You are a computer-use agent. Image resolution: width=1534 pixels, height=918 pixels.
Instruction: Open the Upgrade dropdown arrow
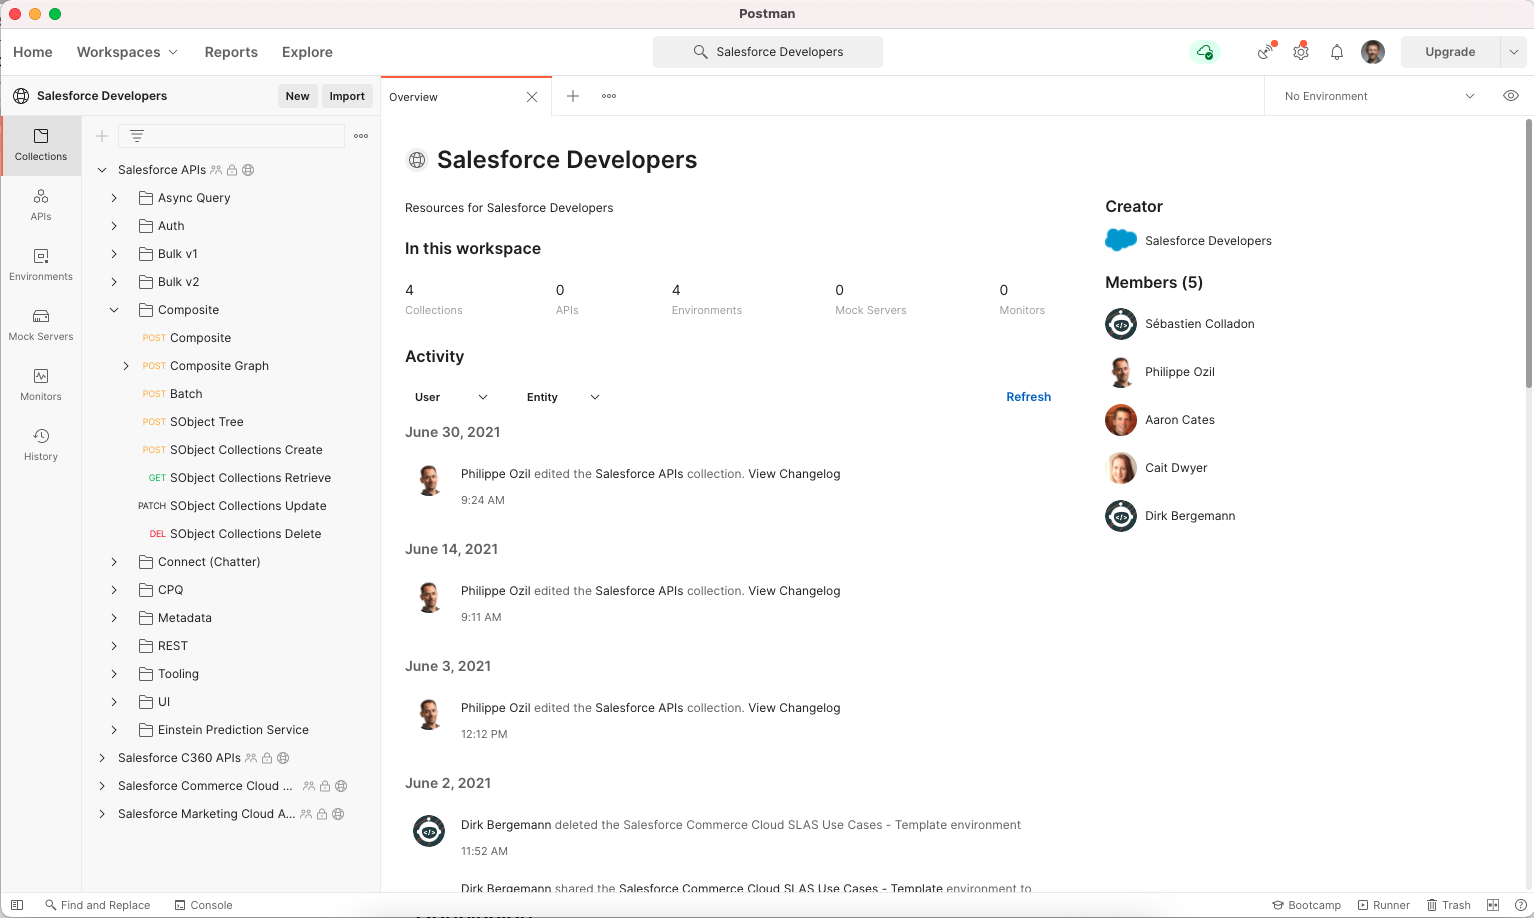(x=1514, y=52)
